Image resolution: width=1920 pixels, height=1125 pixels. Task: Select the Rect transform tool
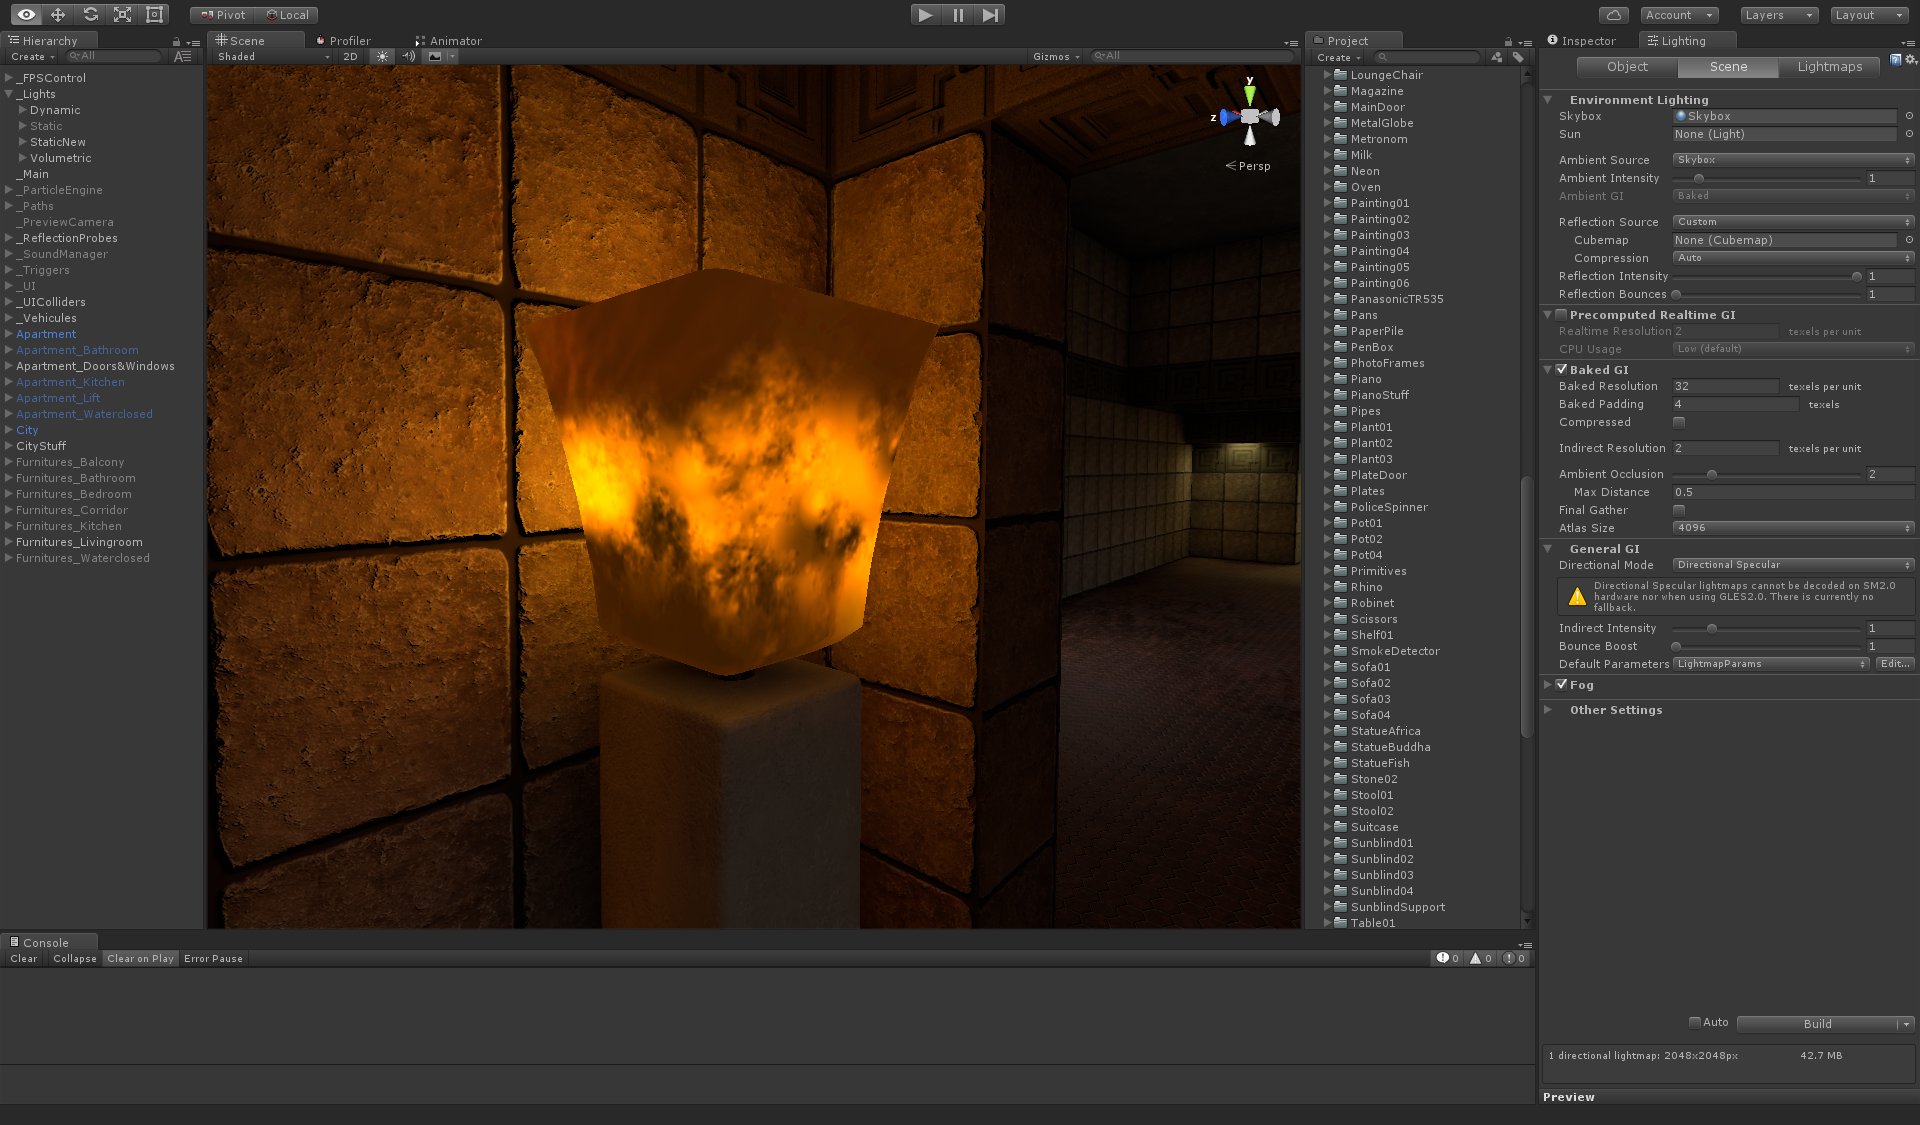154,14
